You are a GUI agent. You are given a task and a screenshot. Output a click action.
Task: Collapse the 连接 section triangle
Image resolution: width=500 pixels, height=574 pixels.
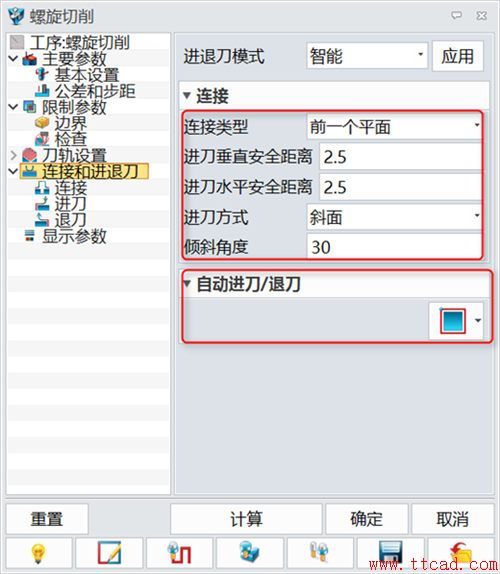click(187, 96)
